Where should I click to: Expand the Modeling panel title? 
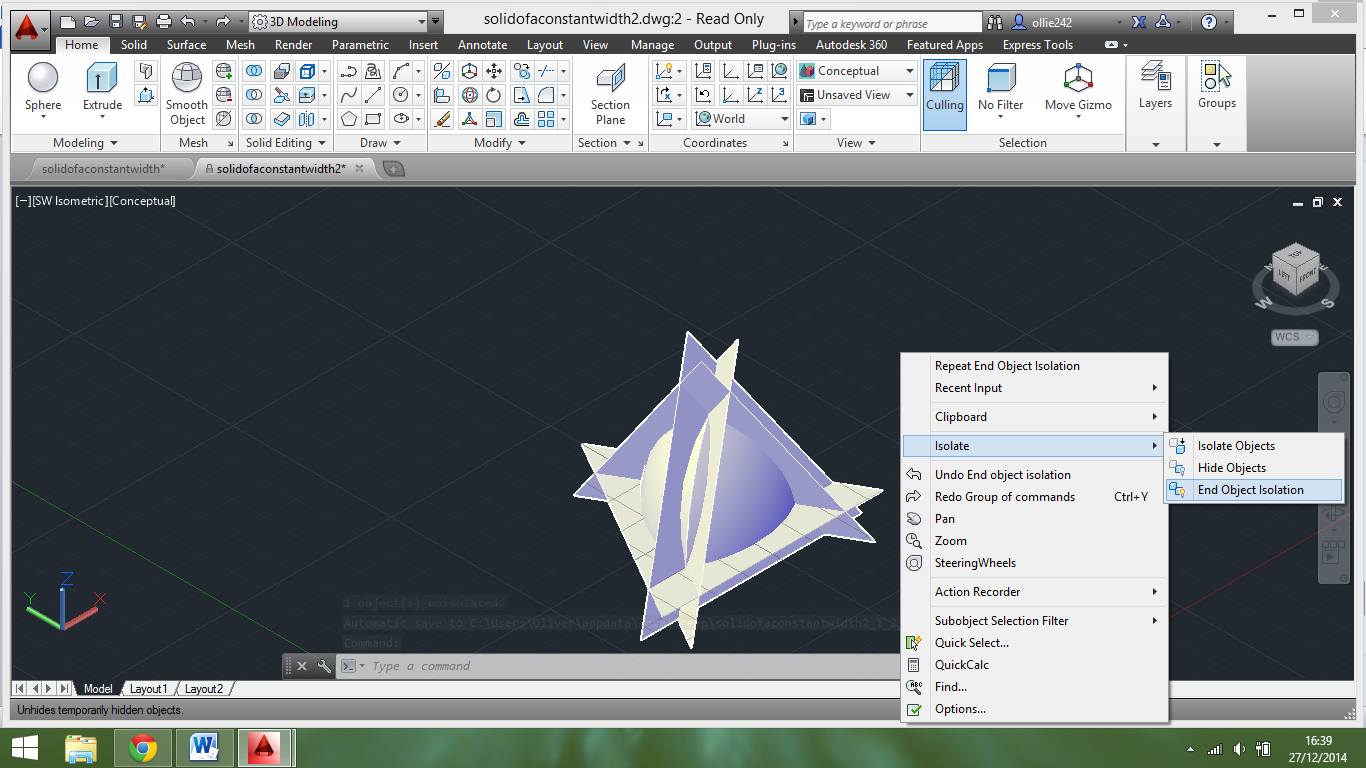coord(85,143)
